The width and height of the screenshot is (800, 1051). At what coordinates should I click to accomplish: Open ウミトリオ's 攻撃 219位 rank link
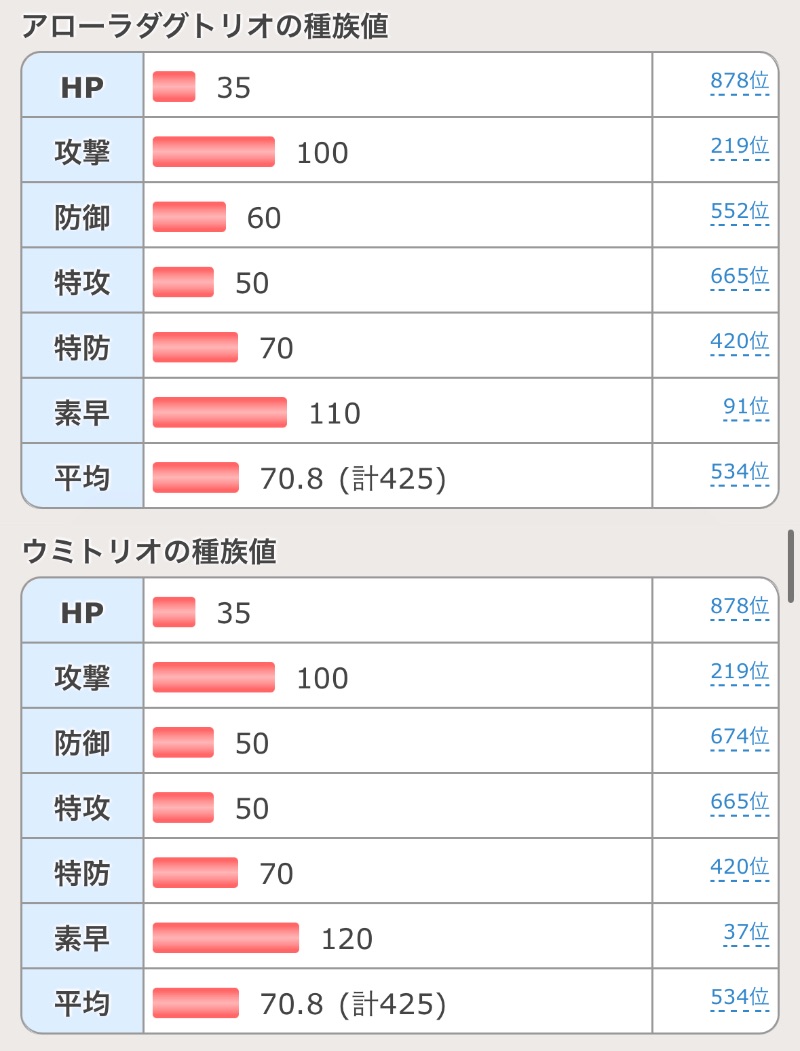739,672
